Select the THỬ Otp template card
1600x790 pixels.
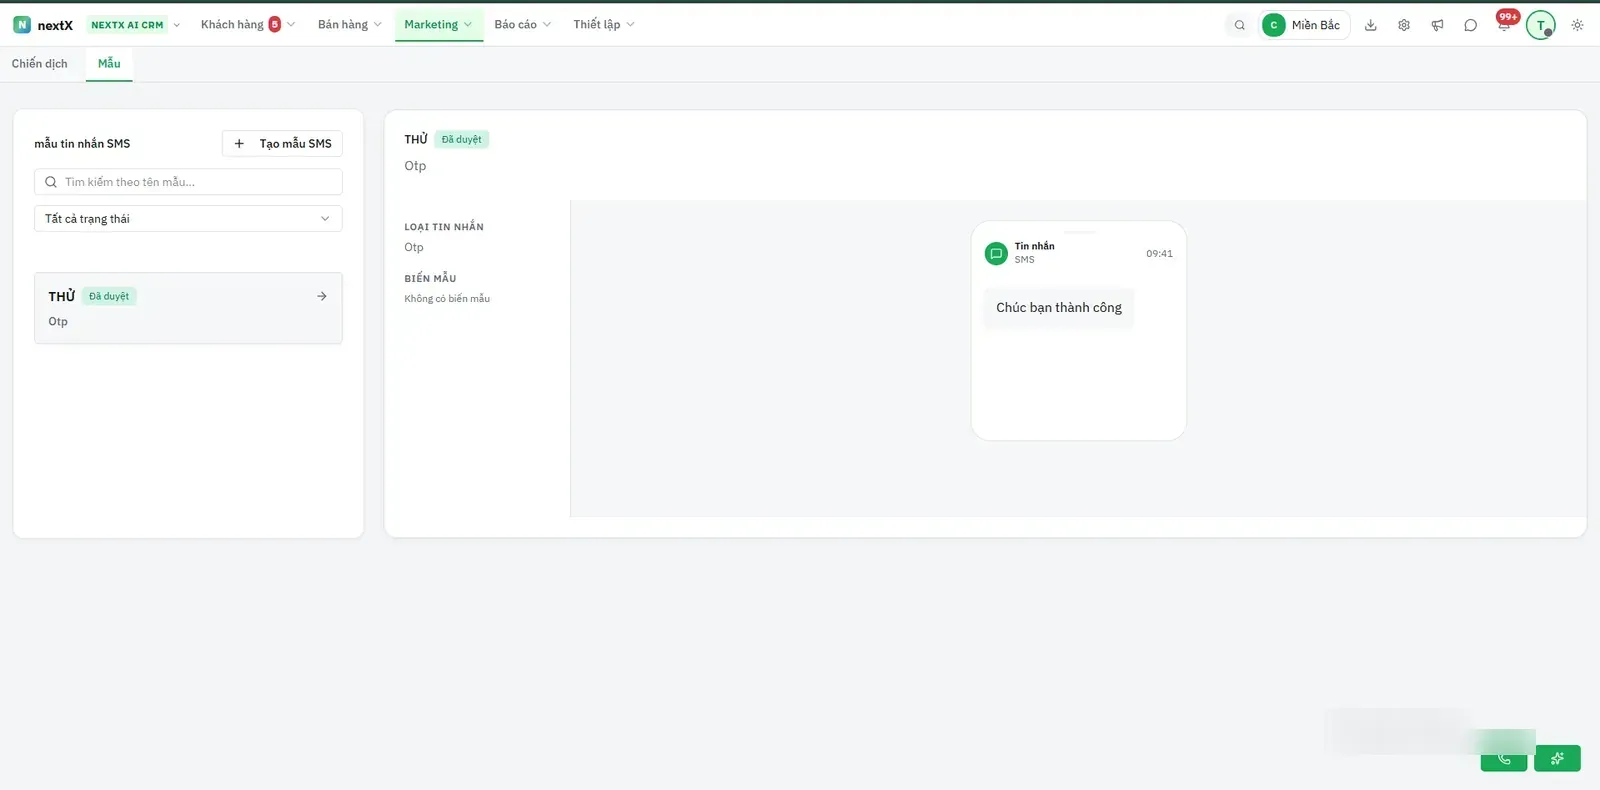coord(188,308)
